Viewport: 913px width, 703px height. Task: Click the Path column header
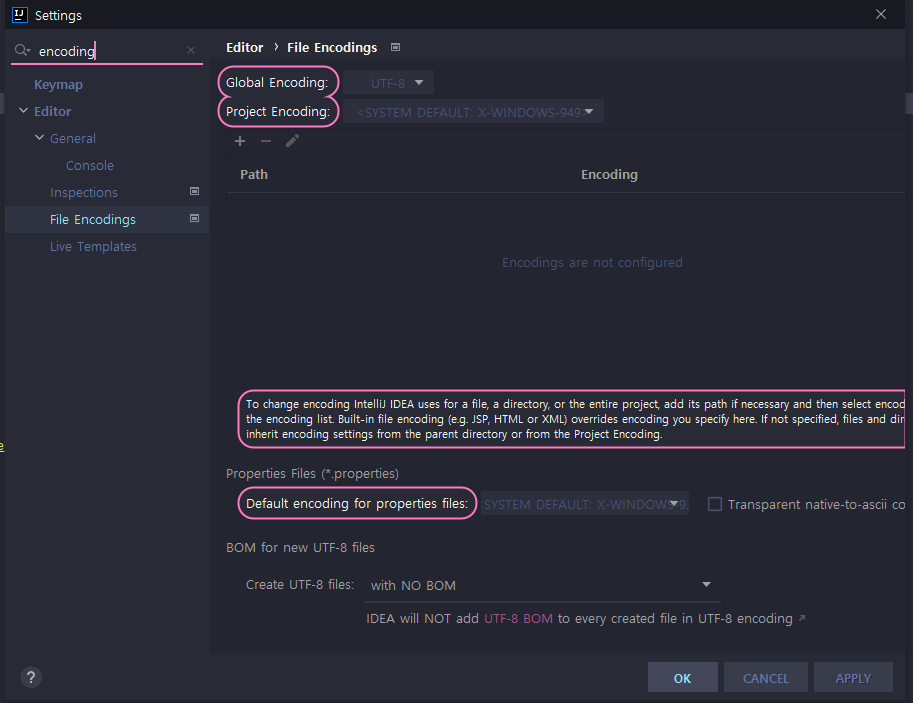click(x=254, y=175)
